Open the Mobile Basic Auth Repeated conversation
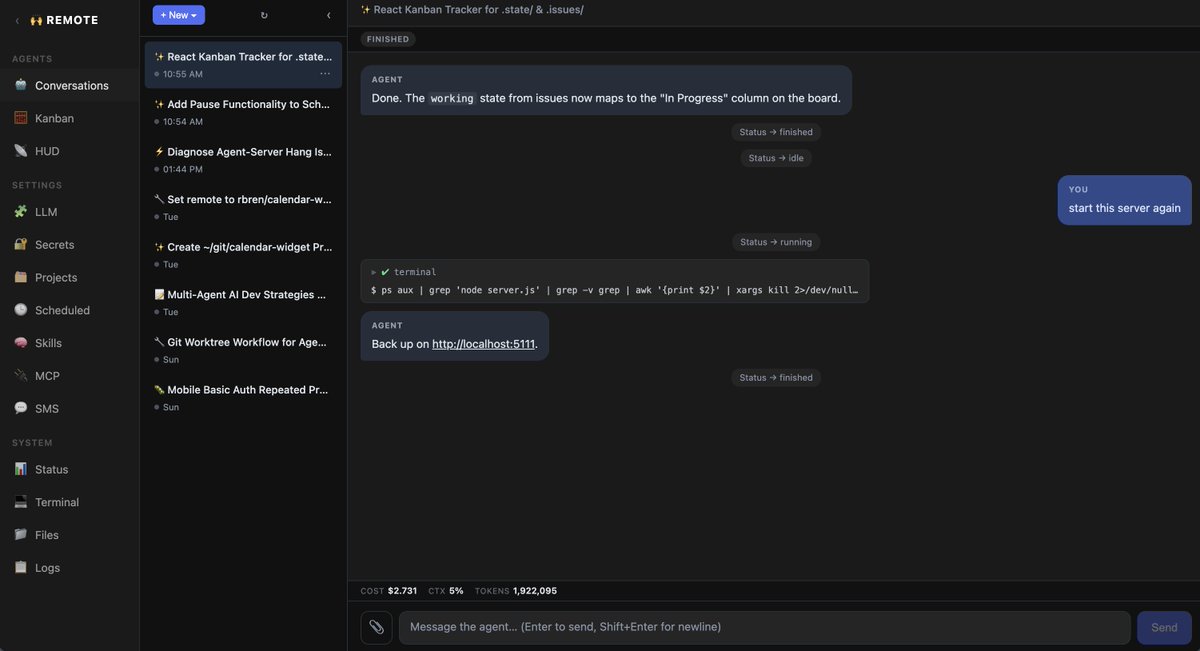The width and height of the screenshot is (1200, 651). tap(243, 397)
